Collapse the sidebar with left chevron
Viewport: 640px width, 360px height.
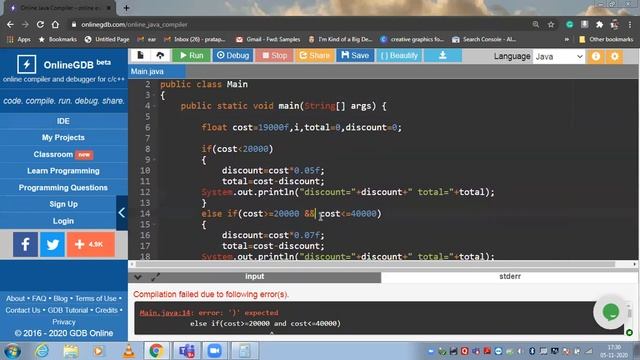[x=122, y=213]
